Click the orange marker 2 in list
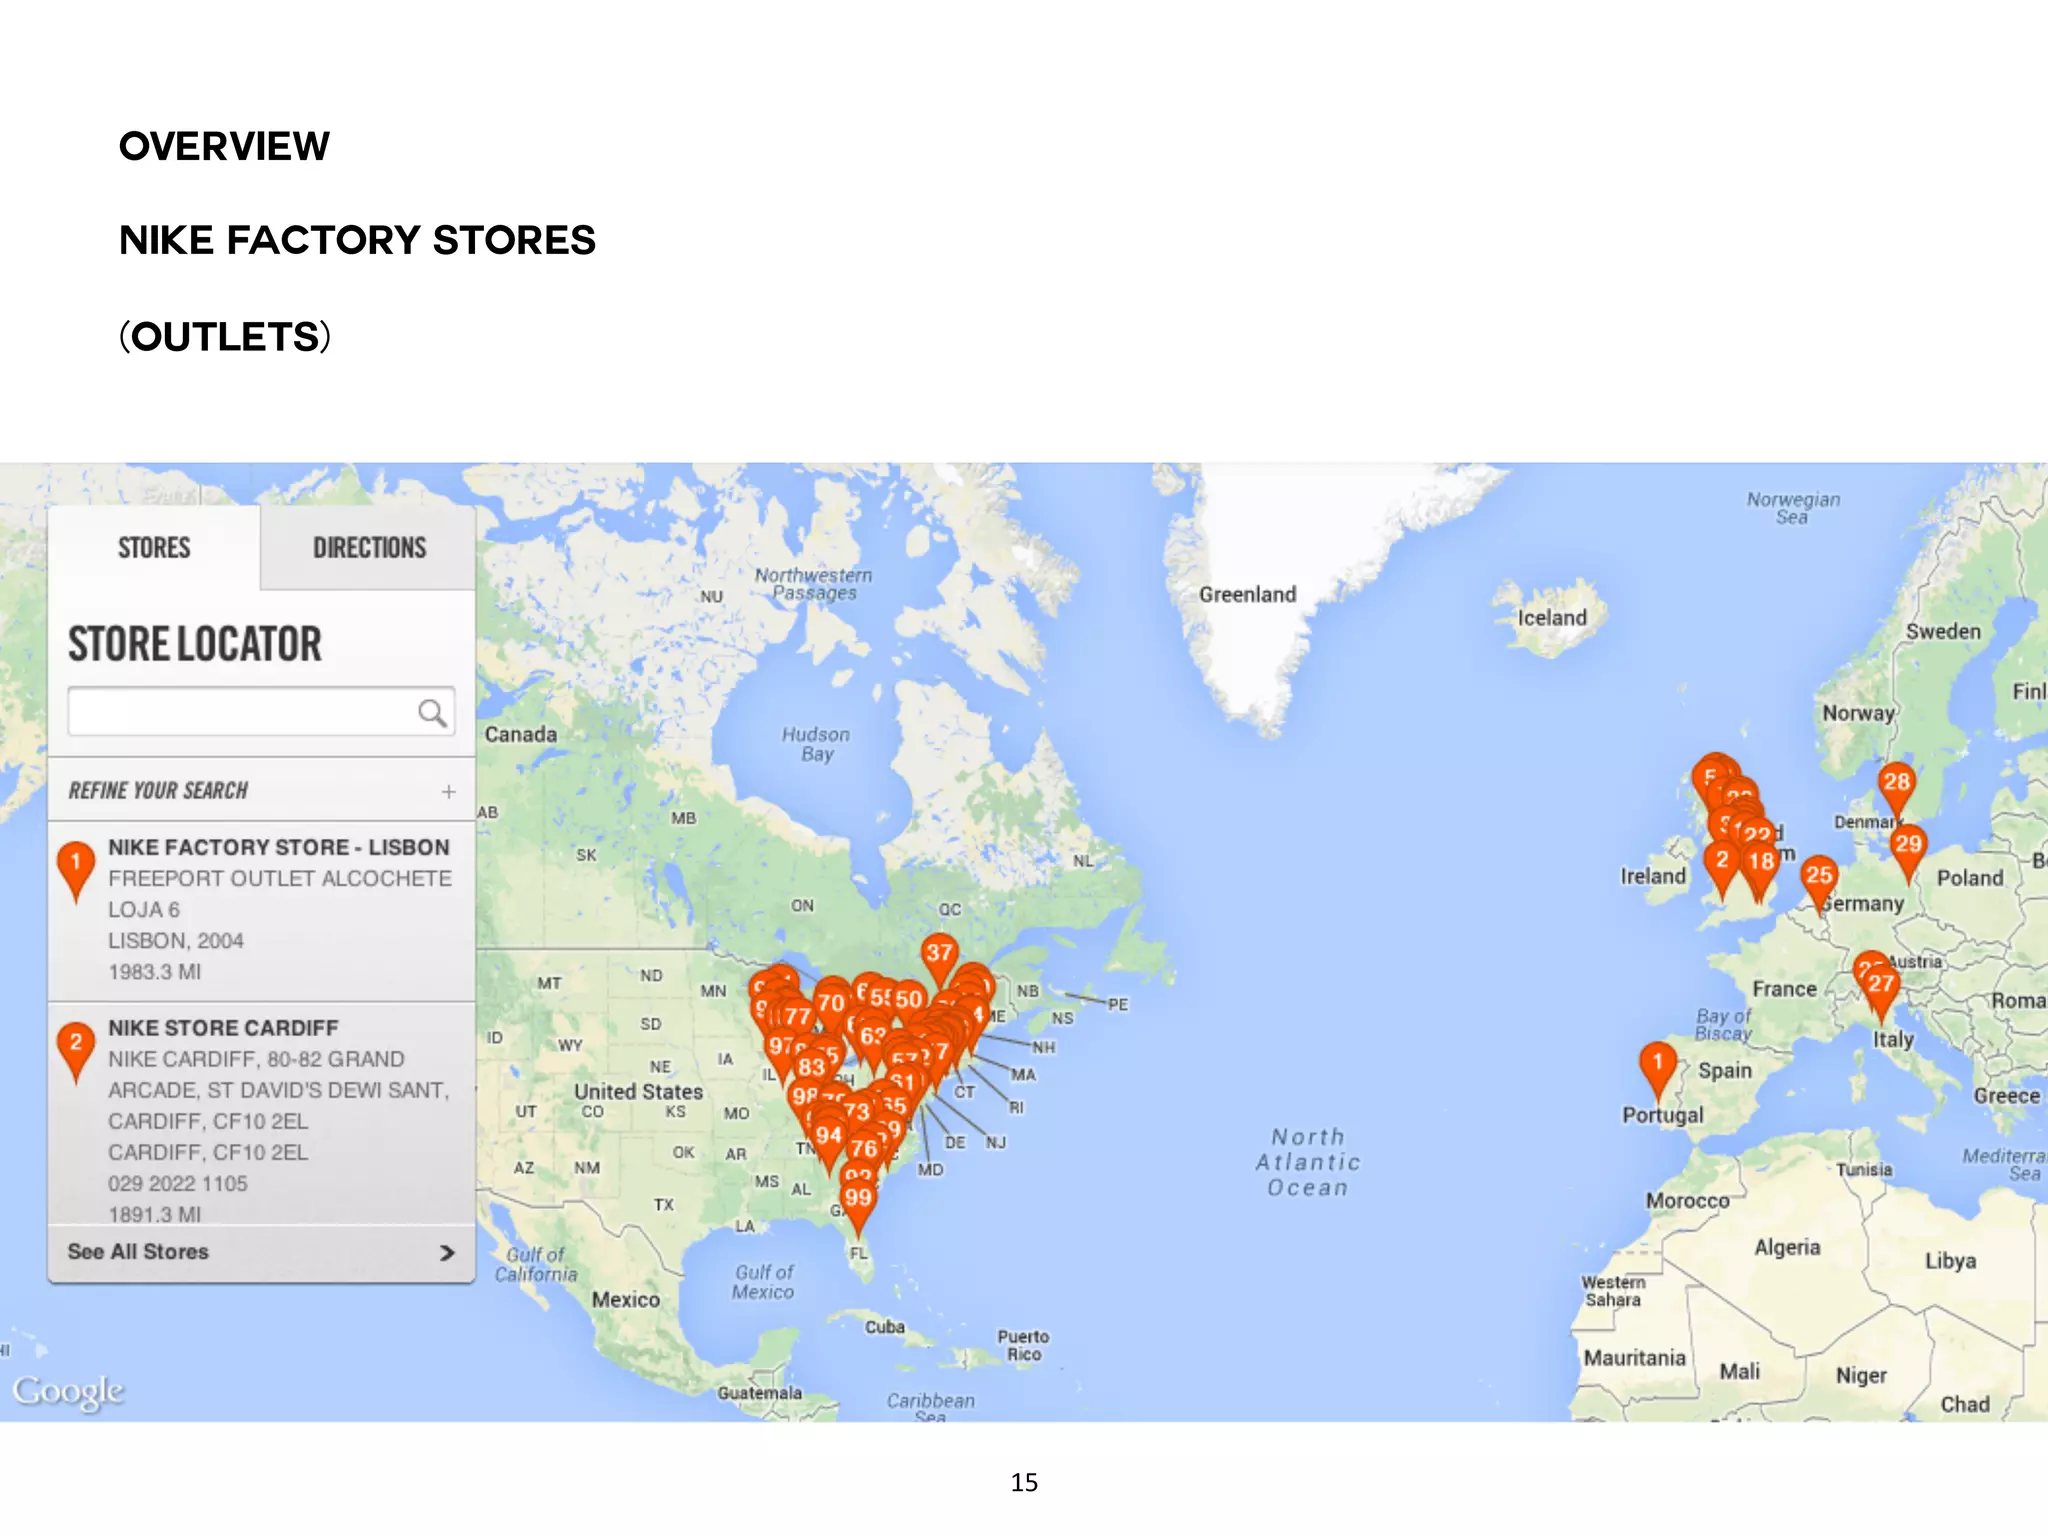Viewport: 2048px width, 1536px height. coord(76,1045)
